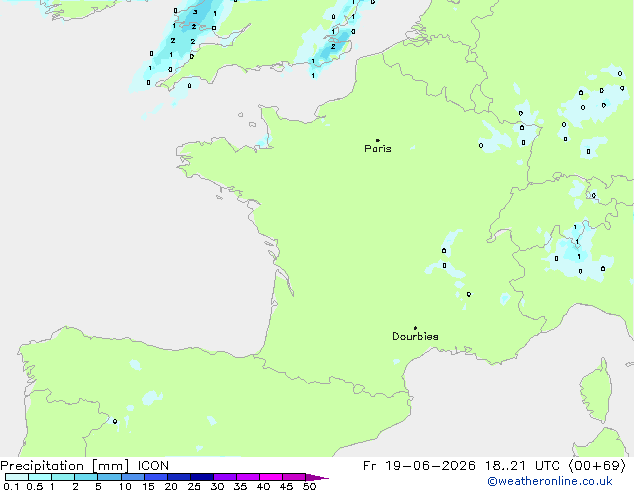Viewport: 634px width, 490px height.
Task: Click the '35' legend scale value
Action: click(x=240, y=486)
